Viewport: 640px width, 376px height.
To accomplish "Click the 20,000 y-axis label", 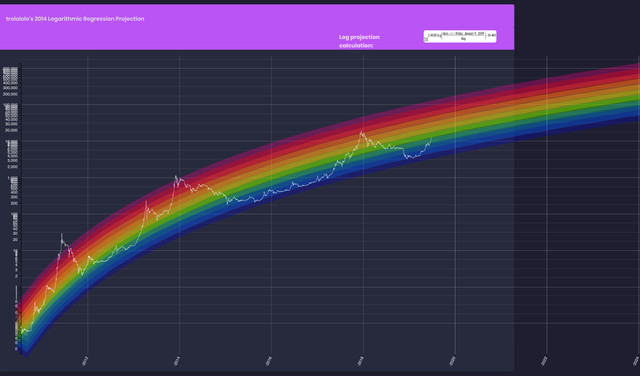I will (12, 130).
